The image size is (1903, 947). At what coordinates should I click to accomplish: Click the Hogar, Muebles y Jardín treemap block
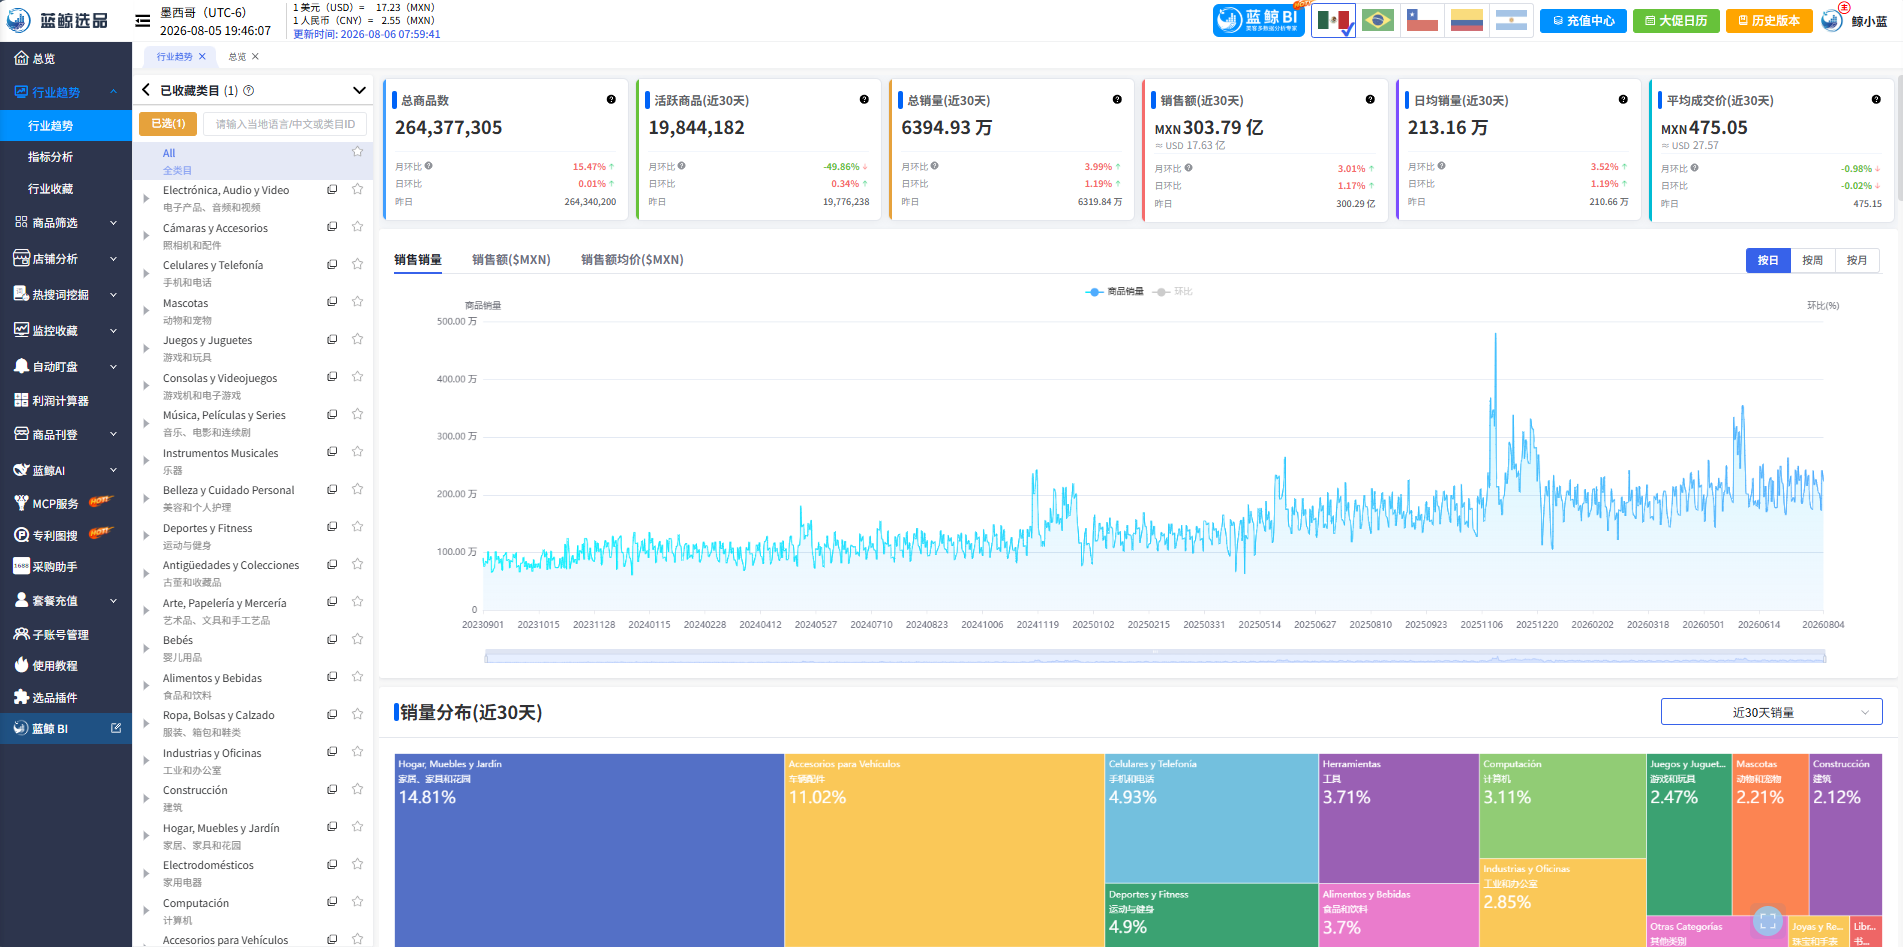point(589,850)
